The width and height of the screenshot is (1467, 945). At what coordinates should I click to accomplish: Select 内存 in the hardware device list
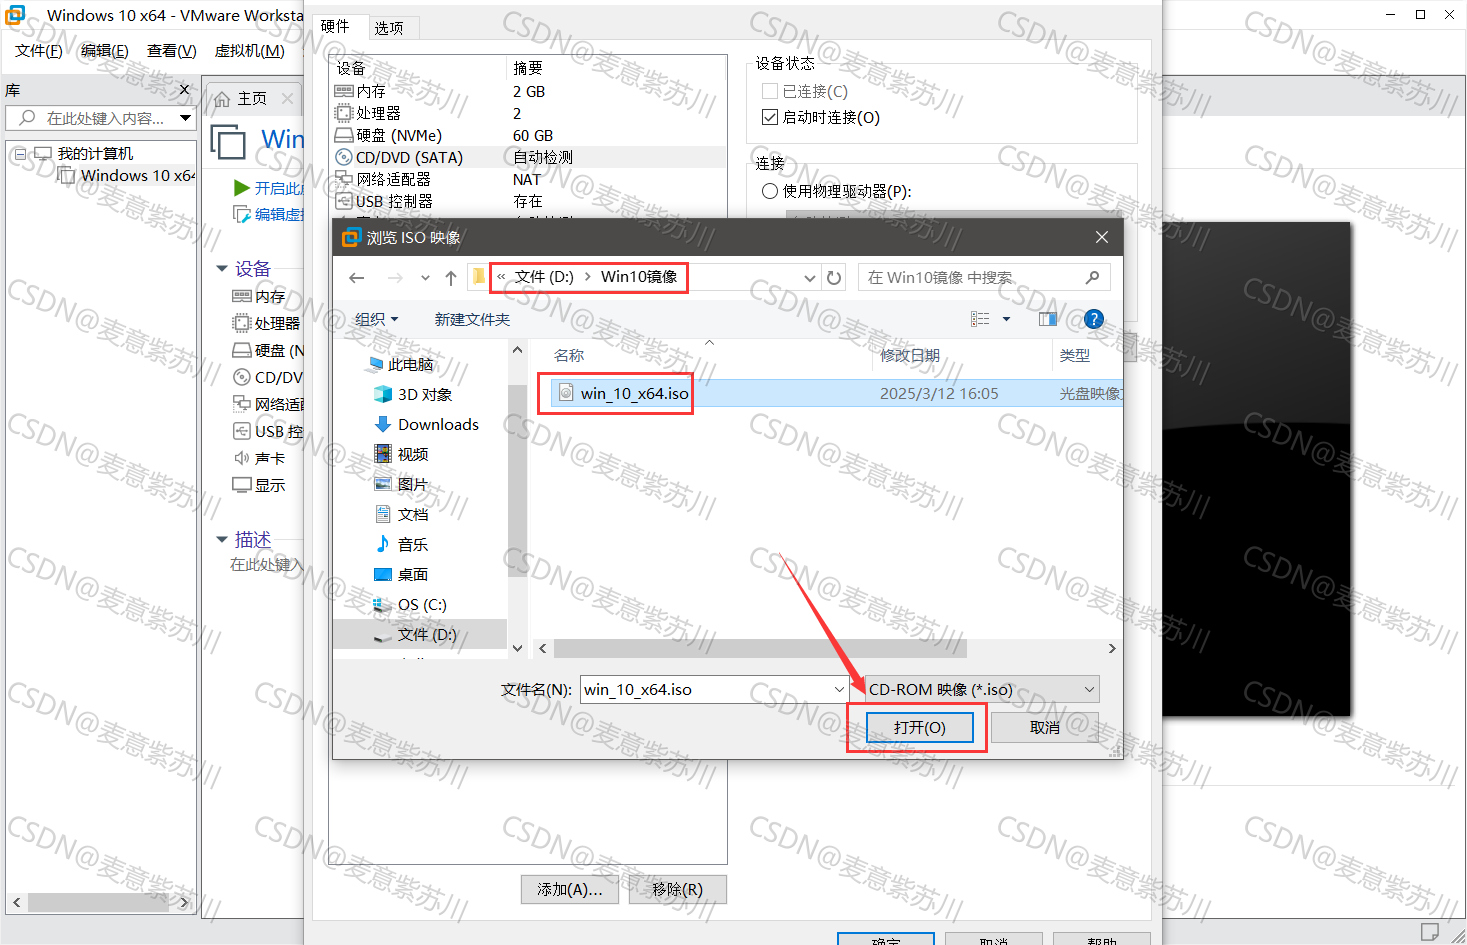point(529,91)
